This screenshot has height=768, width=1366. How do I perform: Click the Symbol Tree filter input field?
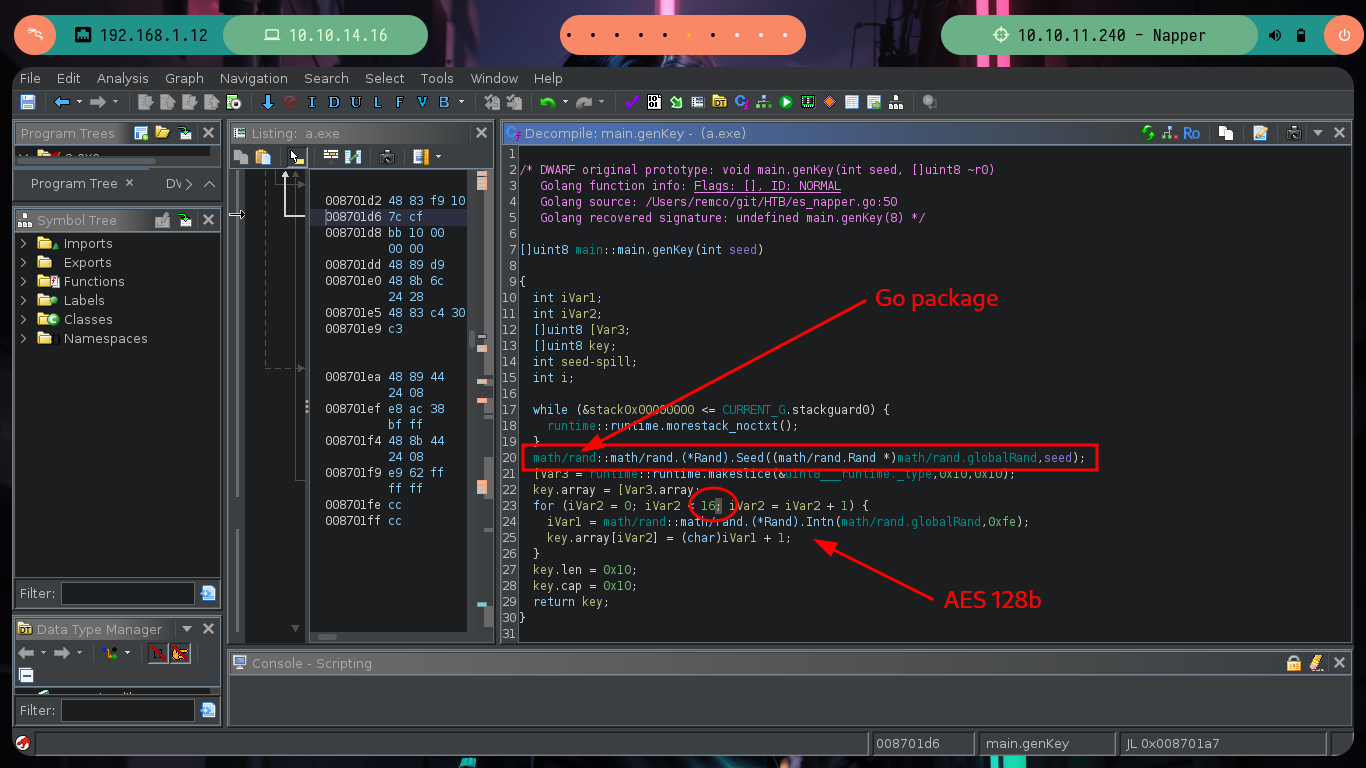coord(128,593)
